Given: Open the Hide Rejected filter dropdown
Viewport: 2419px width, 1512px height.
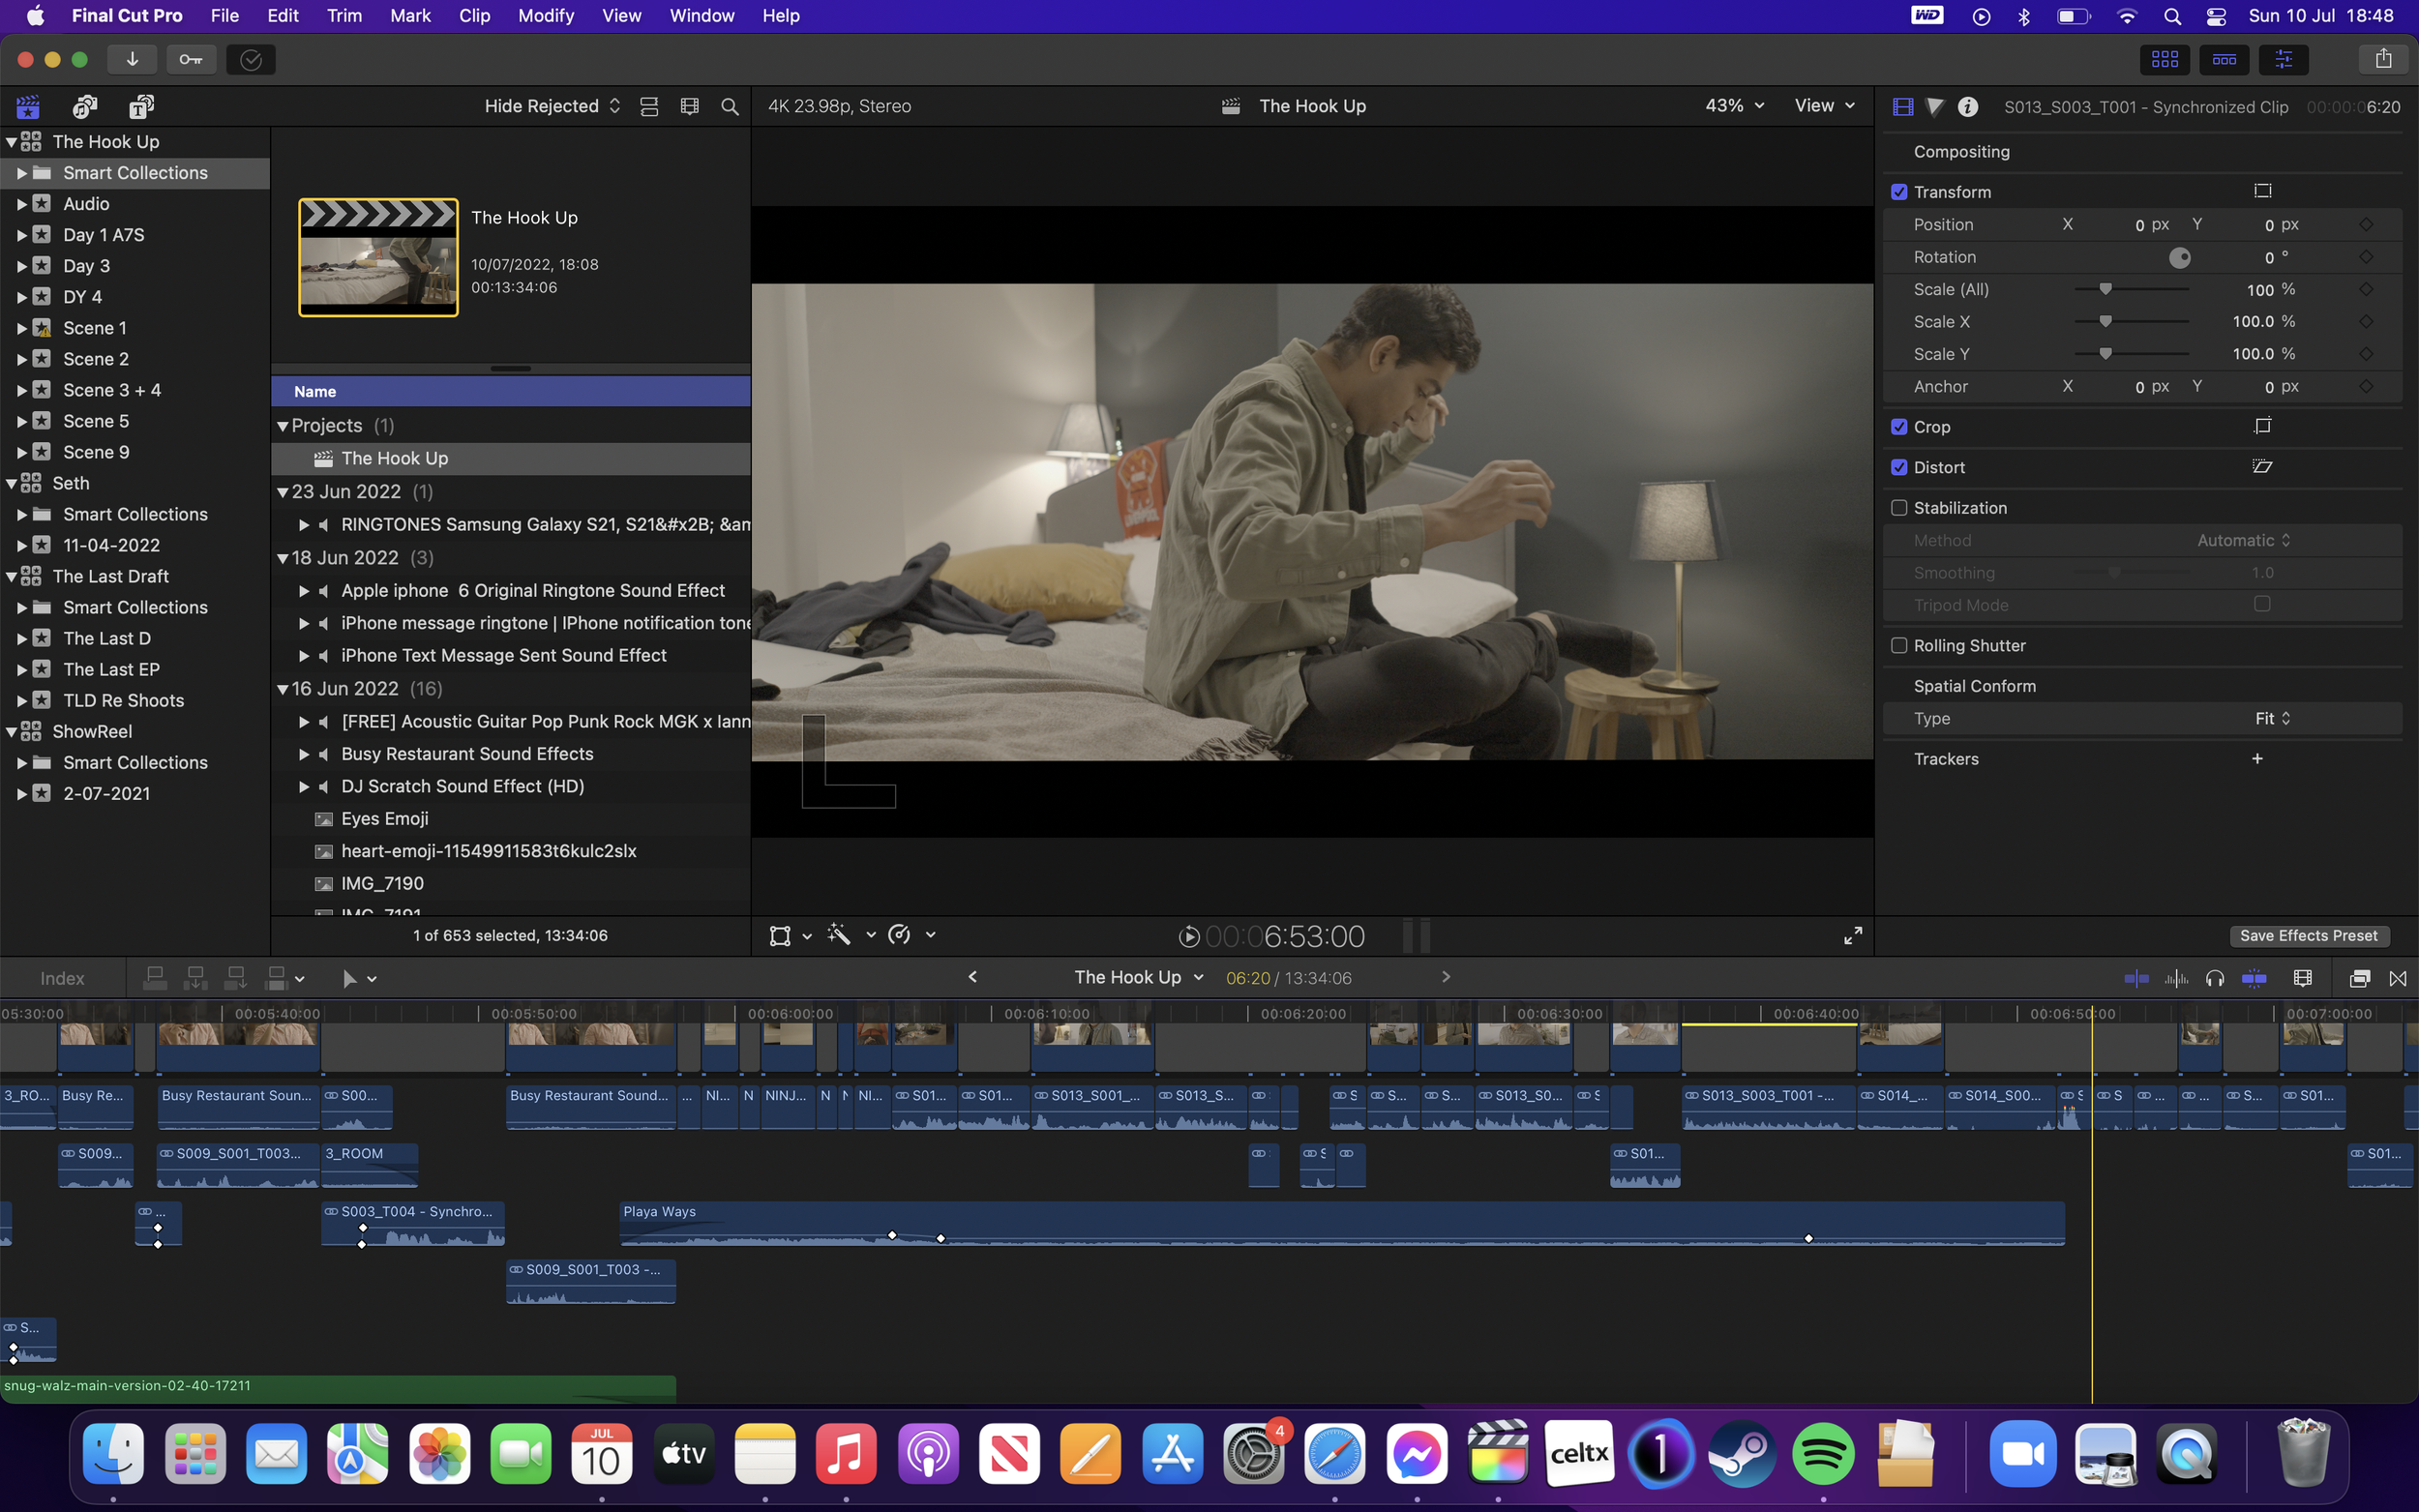Looking at the screenshot, I should pos(552,106).
